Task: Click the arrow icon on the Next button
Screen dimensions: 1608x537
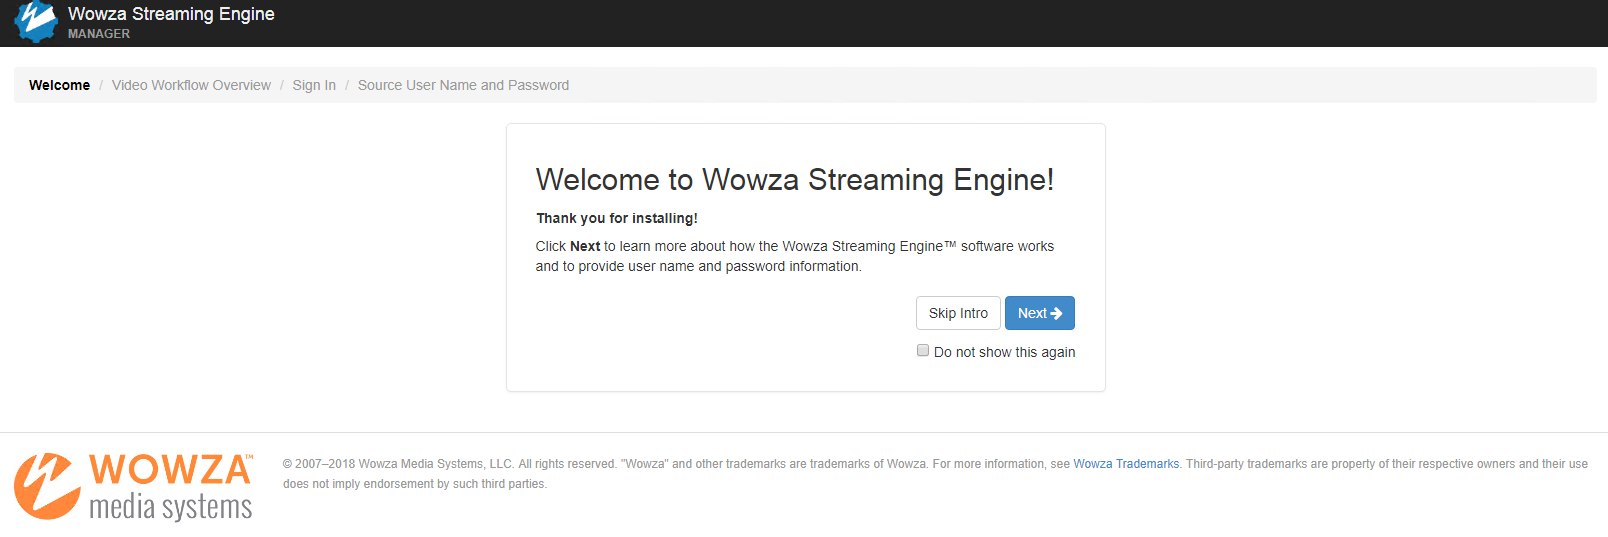Action: [1057, 313]
